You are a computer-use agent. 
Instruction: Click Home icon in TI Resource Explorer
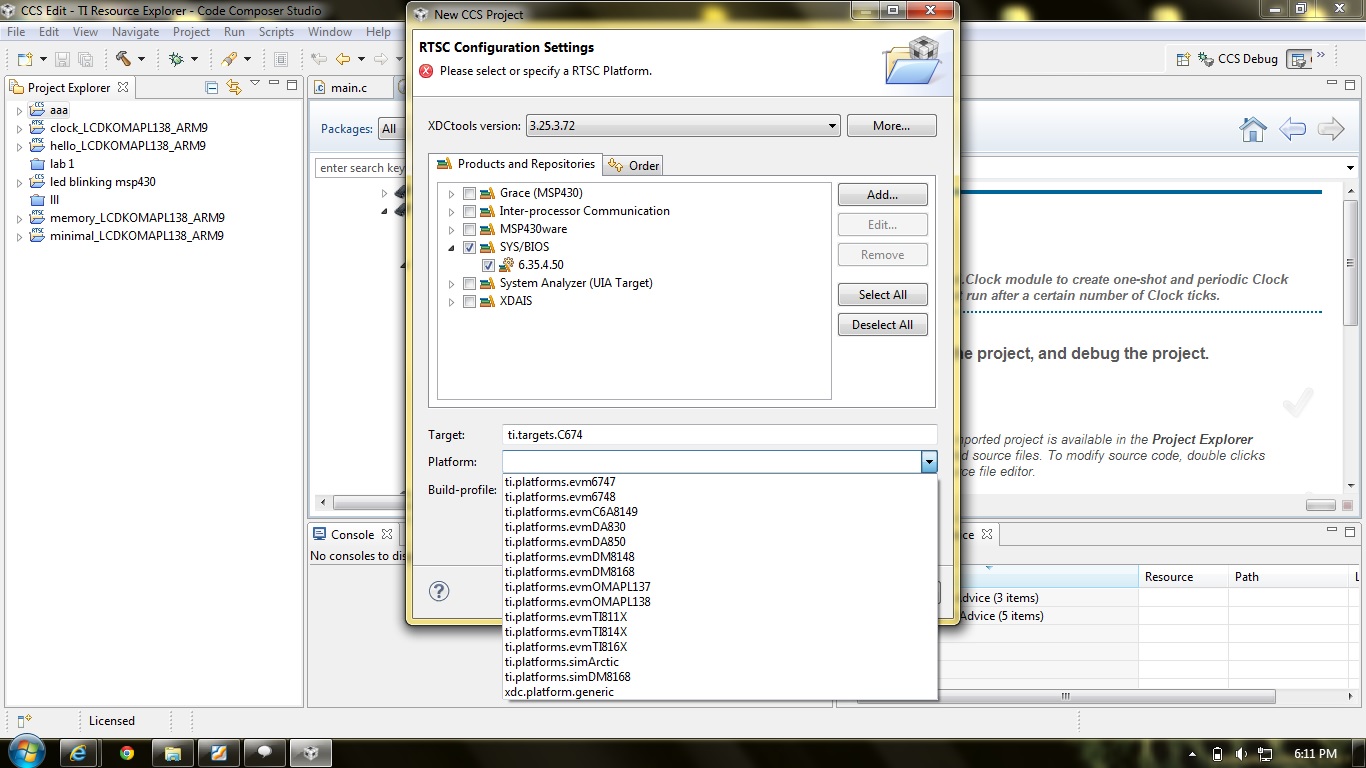pyautogui.click(x=1253, y=129)
